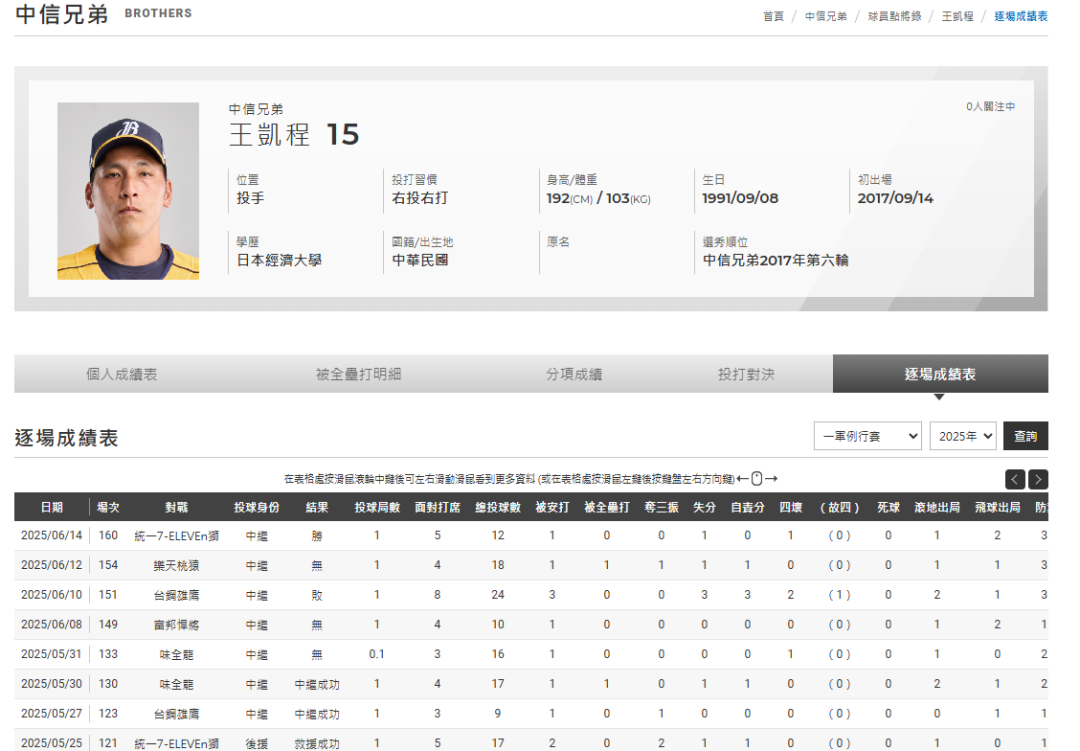Click the 日期 column header

(x=52, y=507)
